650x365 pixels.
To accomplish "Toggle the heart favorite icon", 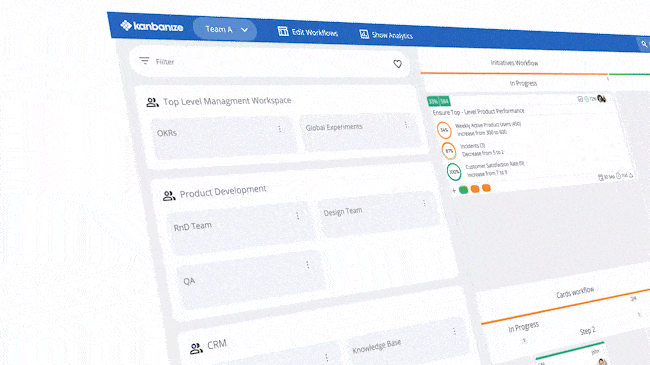I will [397, 64].
